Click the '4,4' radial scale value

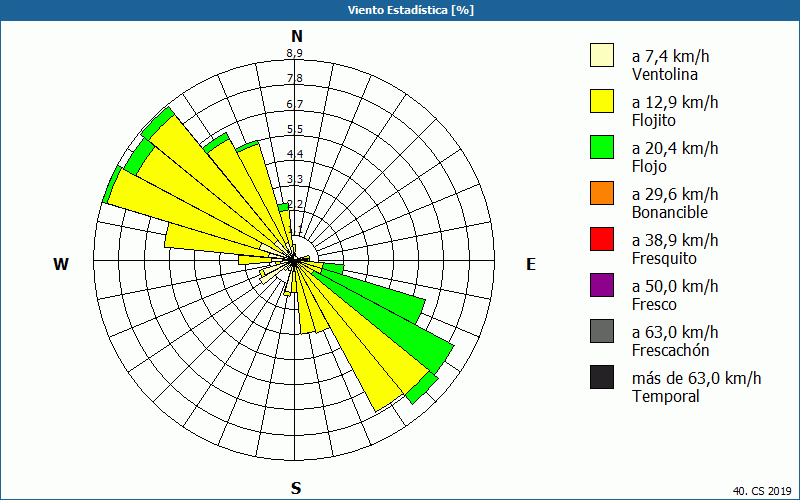point(295,154)
